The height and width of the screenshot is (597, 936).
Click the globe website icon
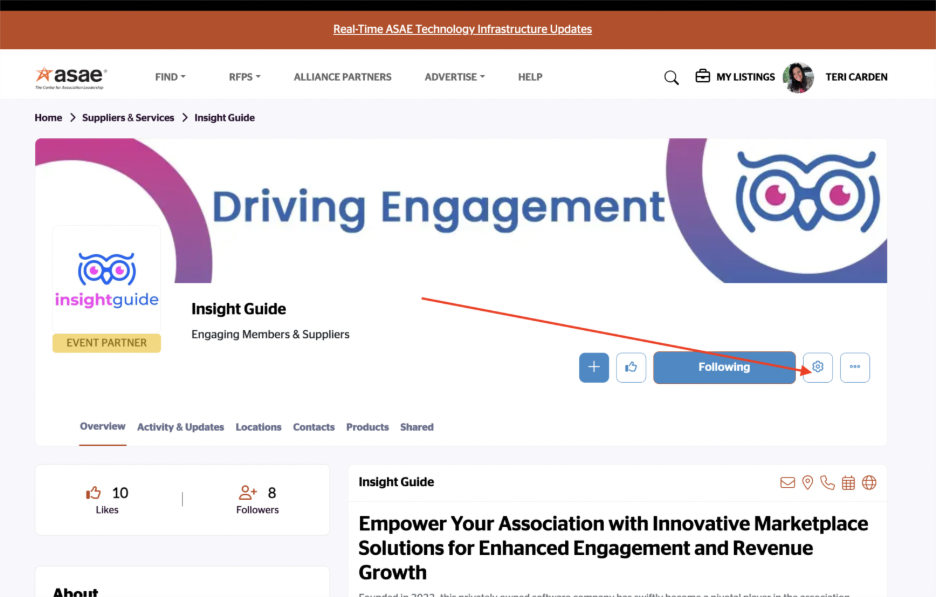tap(869, 483)
